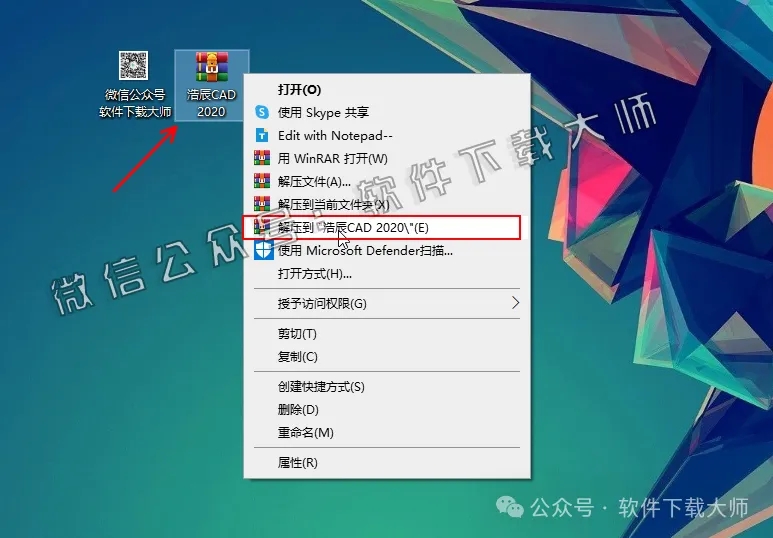Choose 打开(O) from the context menu
Image resolution: width=773 pixels, height=538 pixels.
point(387,89)
